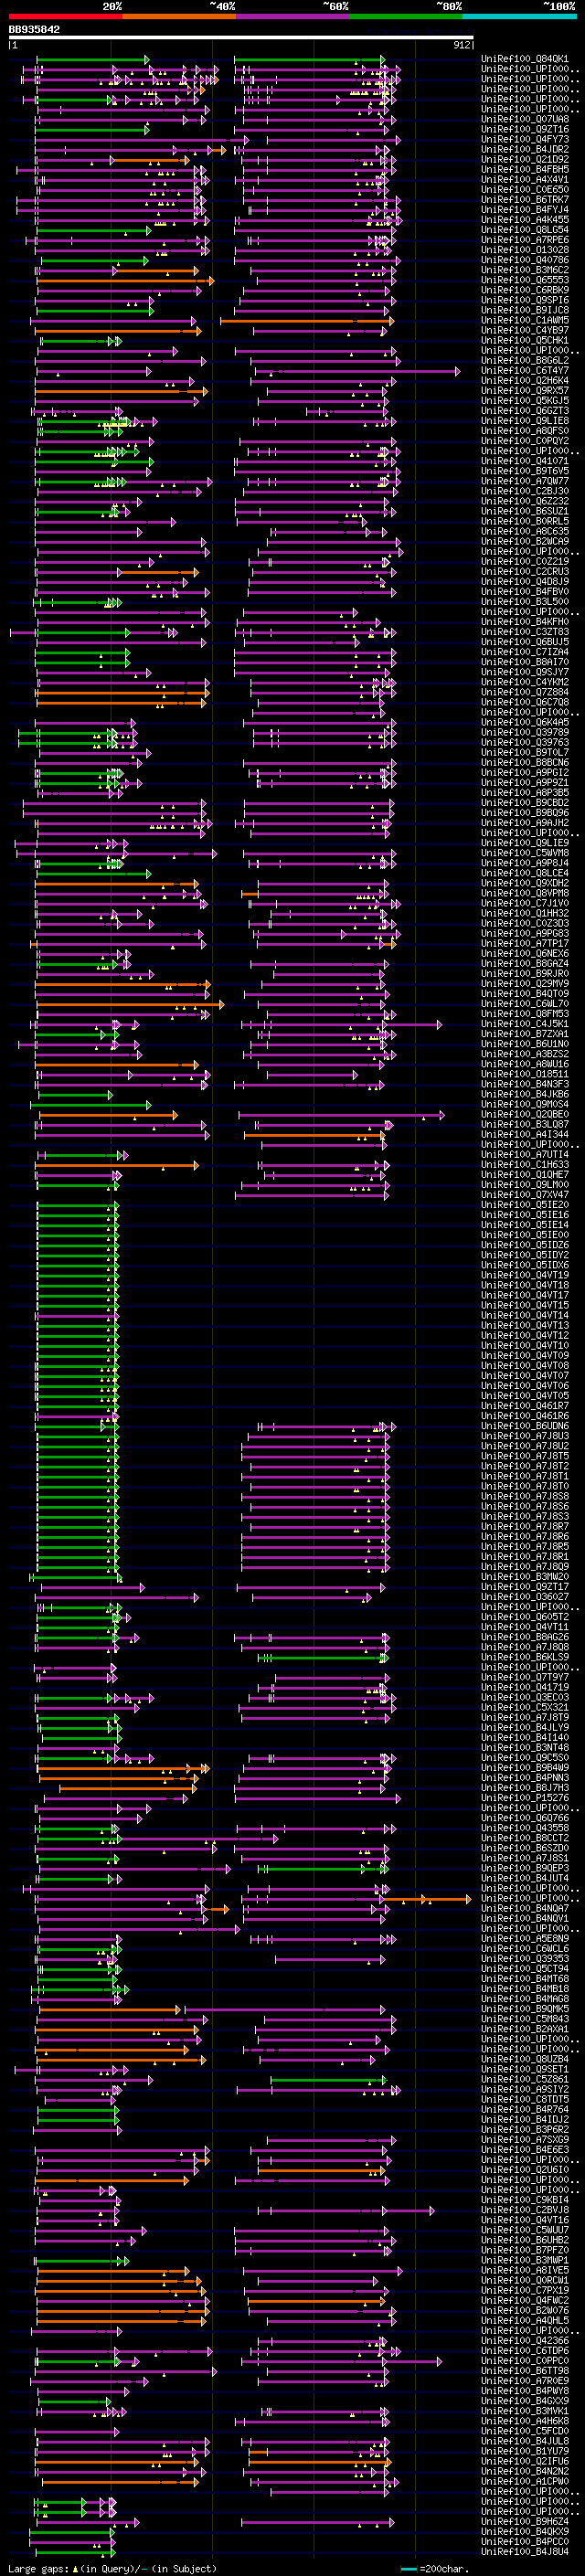Click the orange ~40% identity legend bar
This screenshot has height=2576, width=585.
coord(179,16)
